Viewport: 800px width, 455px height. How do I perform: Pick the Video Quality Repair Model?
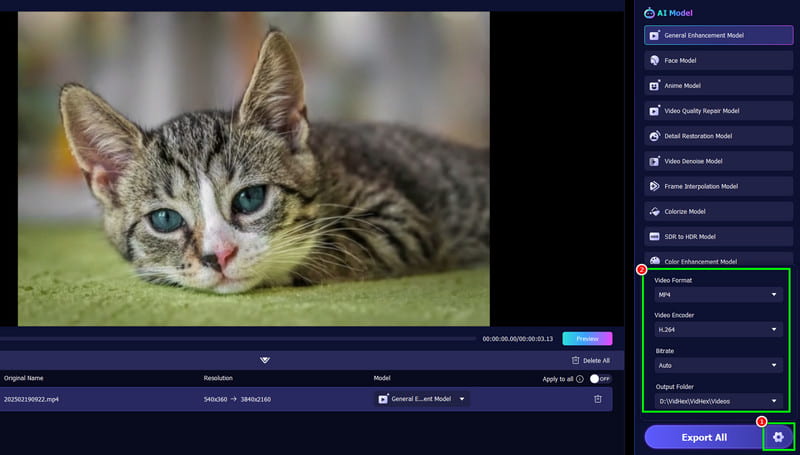click(x=718, y=111)
